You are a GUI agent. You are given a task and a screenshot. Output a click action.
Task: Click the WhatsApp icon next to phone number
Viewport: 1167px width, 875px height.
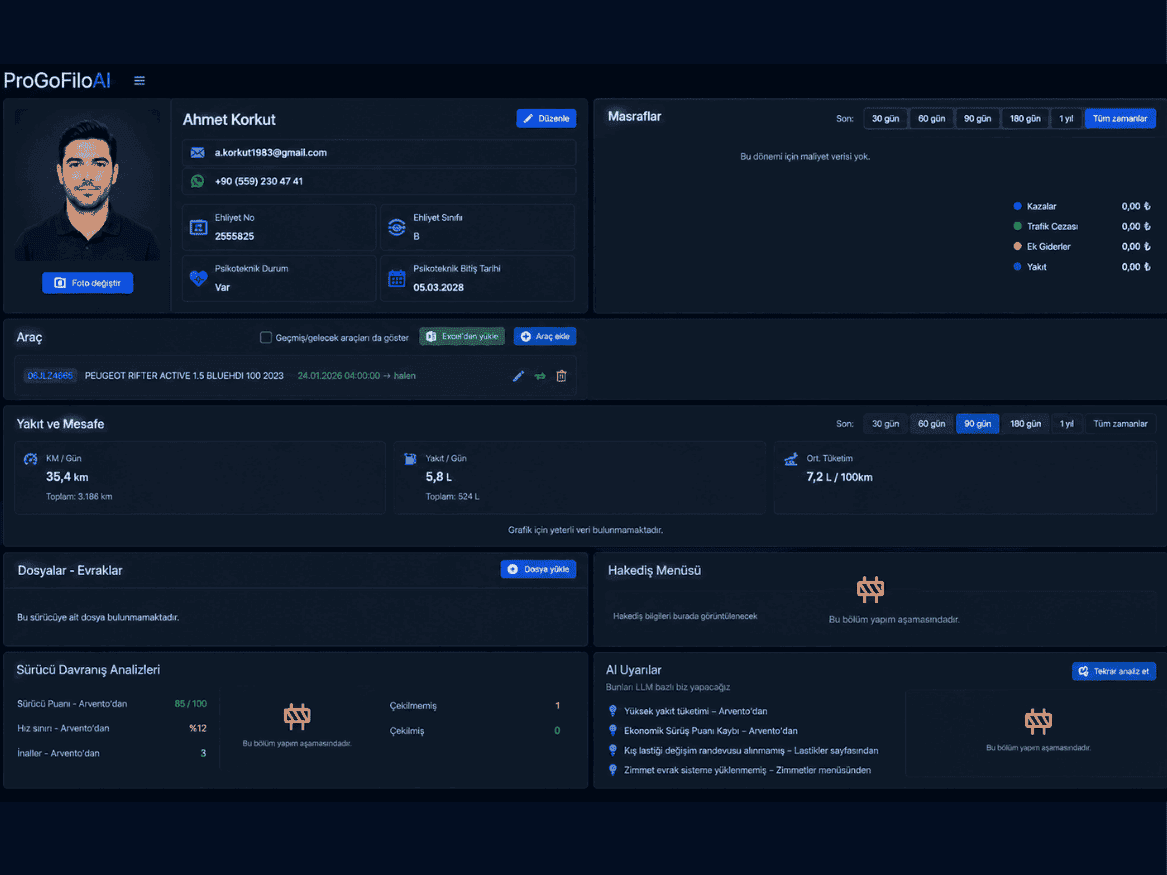(x=197, y=181)
